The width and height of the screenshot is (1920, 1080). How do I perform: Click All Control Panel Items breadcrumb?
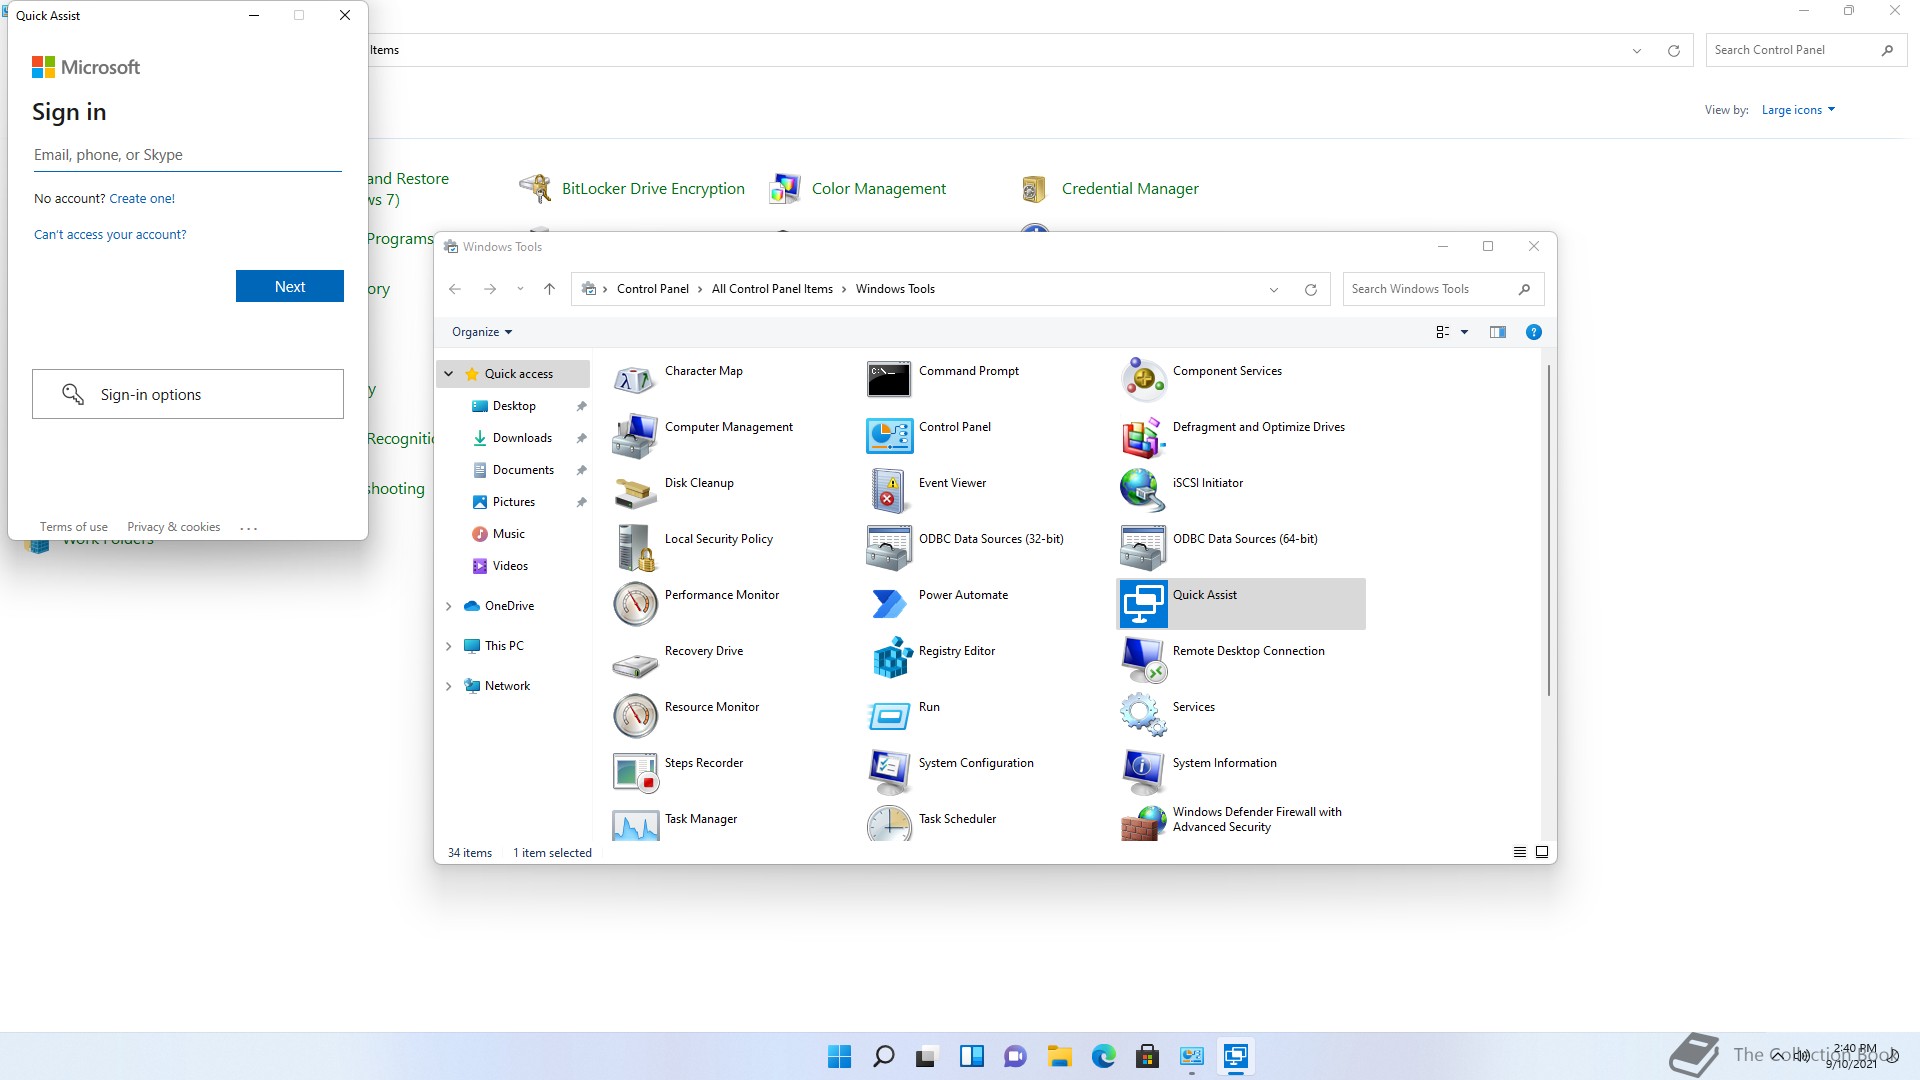(x=772, y=289)
